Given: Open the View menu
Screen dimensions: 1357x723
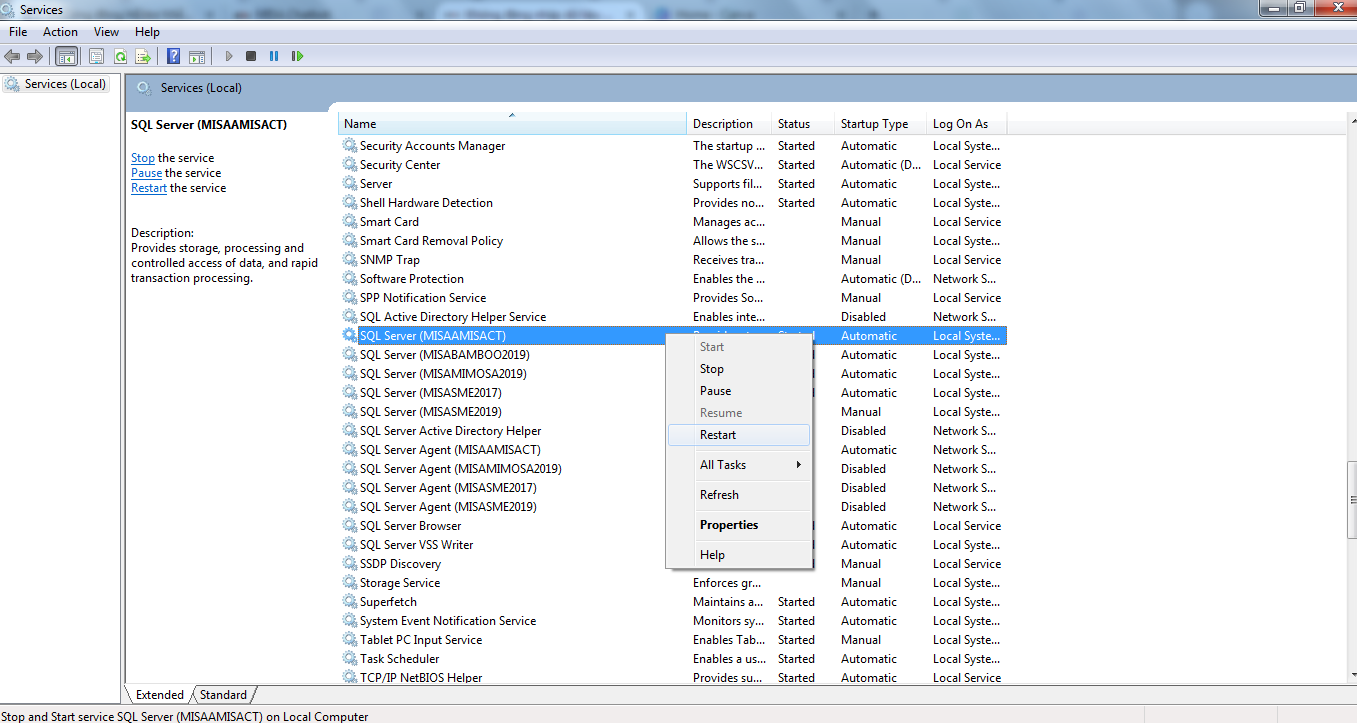Looking at the screenshot, I should click(x=106, y=32).
